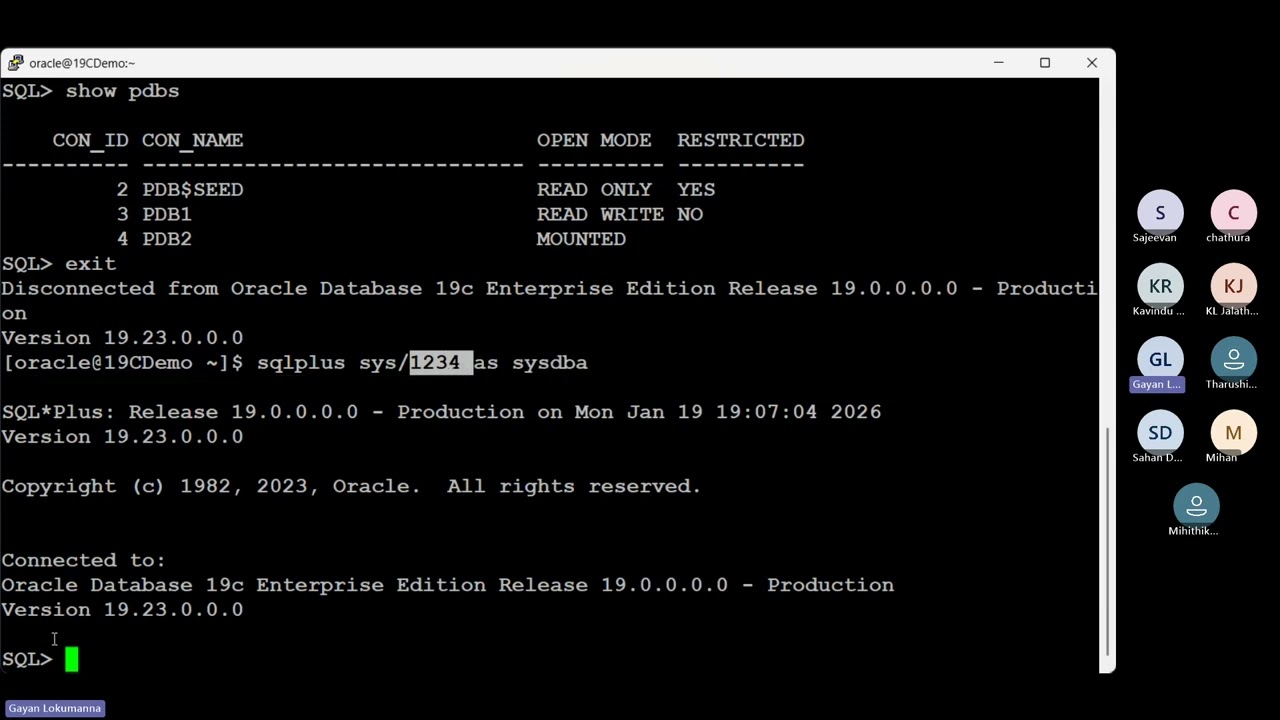Click the 'Connected to:' line
This screenshot has height=720, width=1280.
coord(83,560)
